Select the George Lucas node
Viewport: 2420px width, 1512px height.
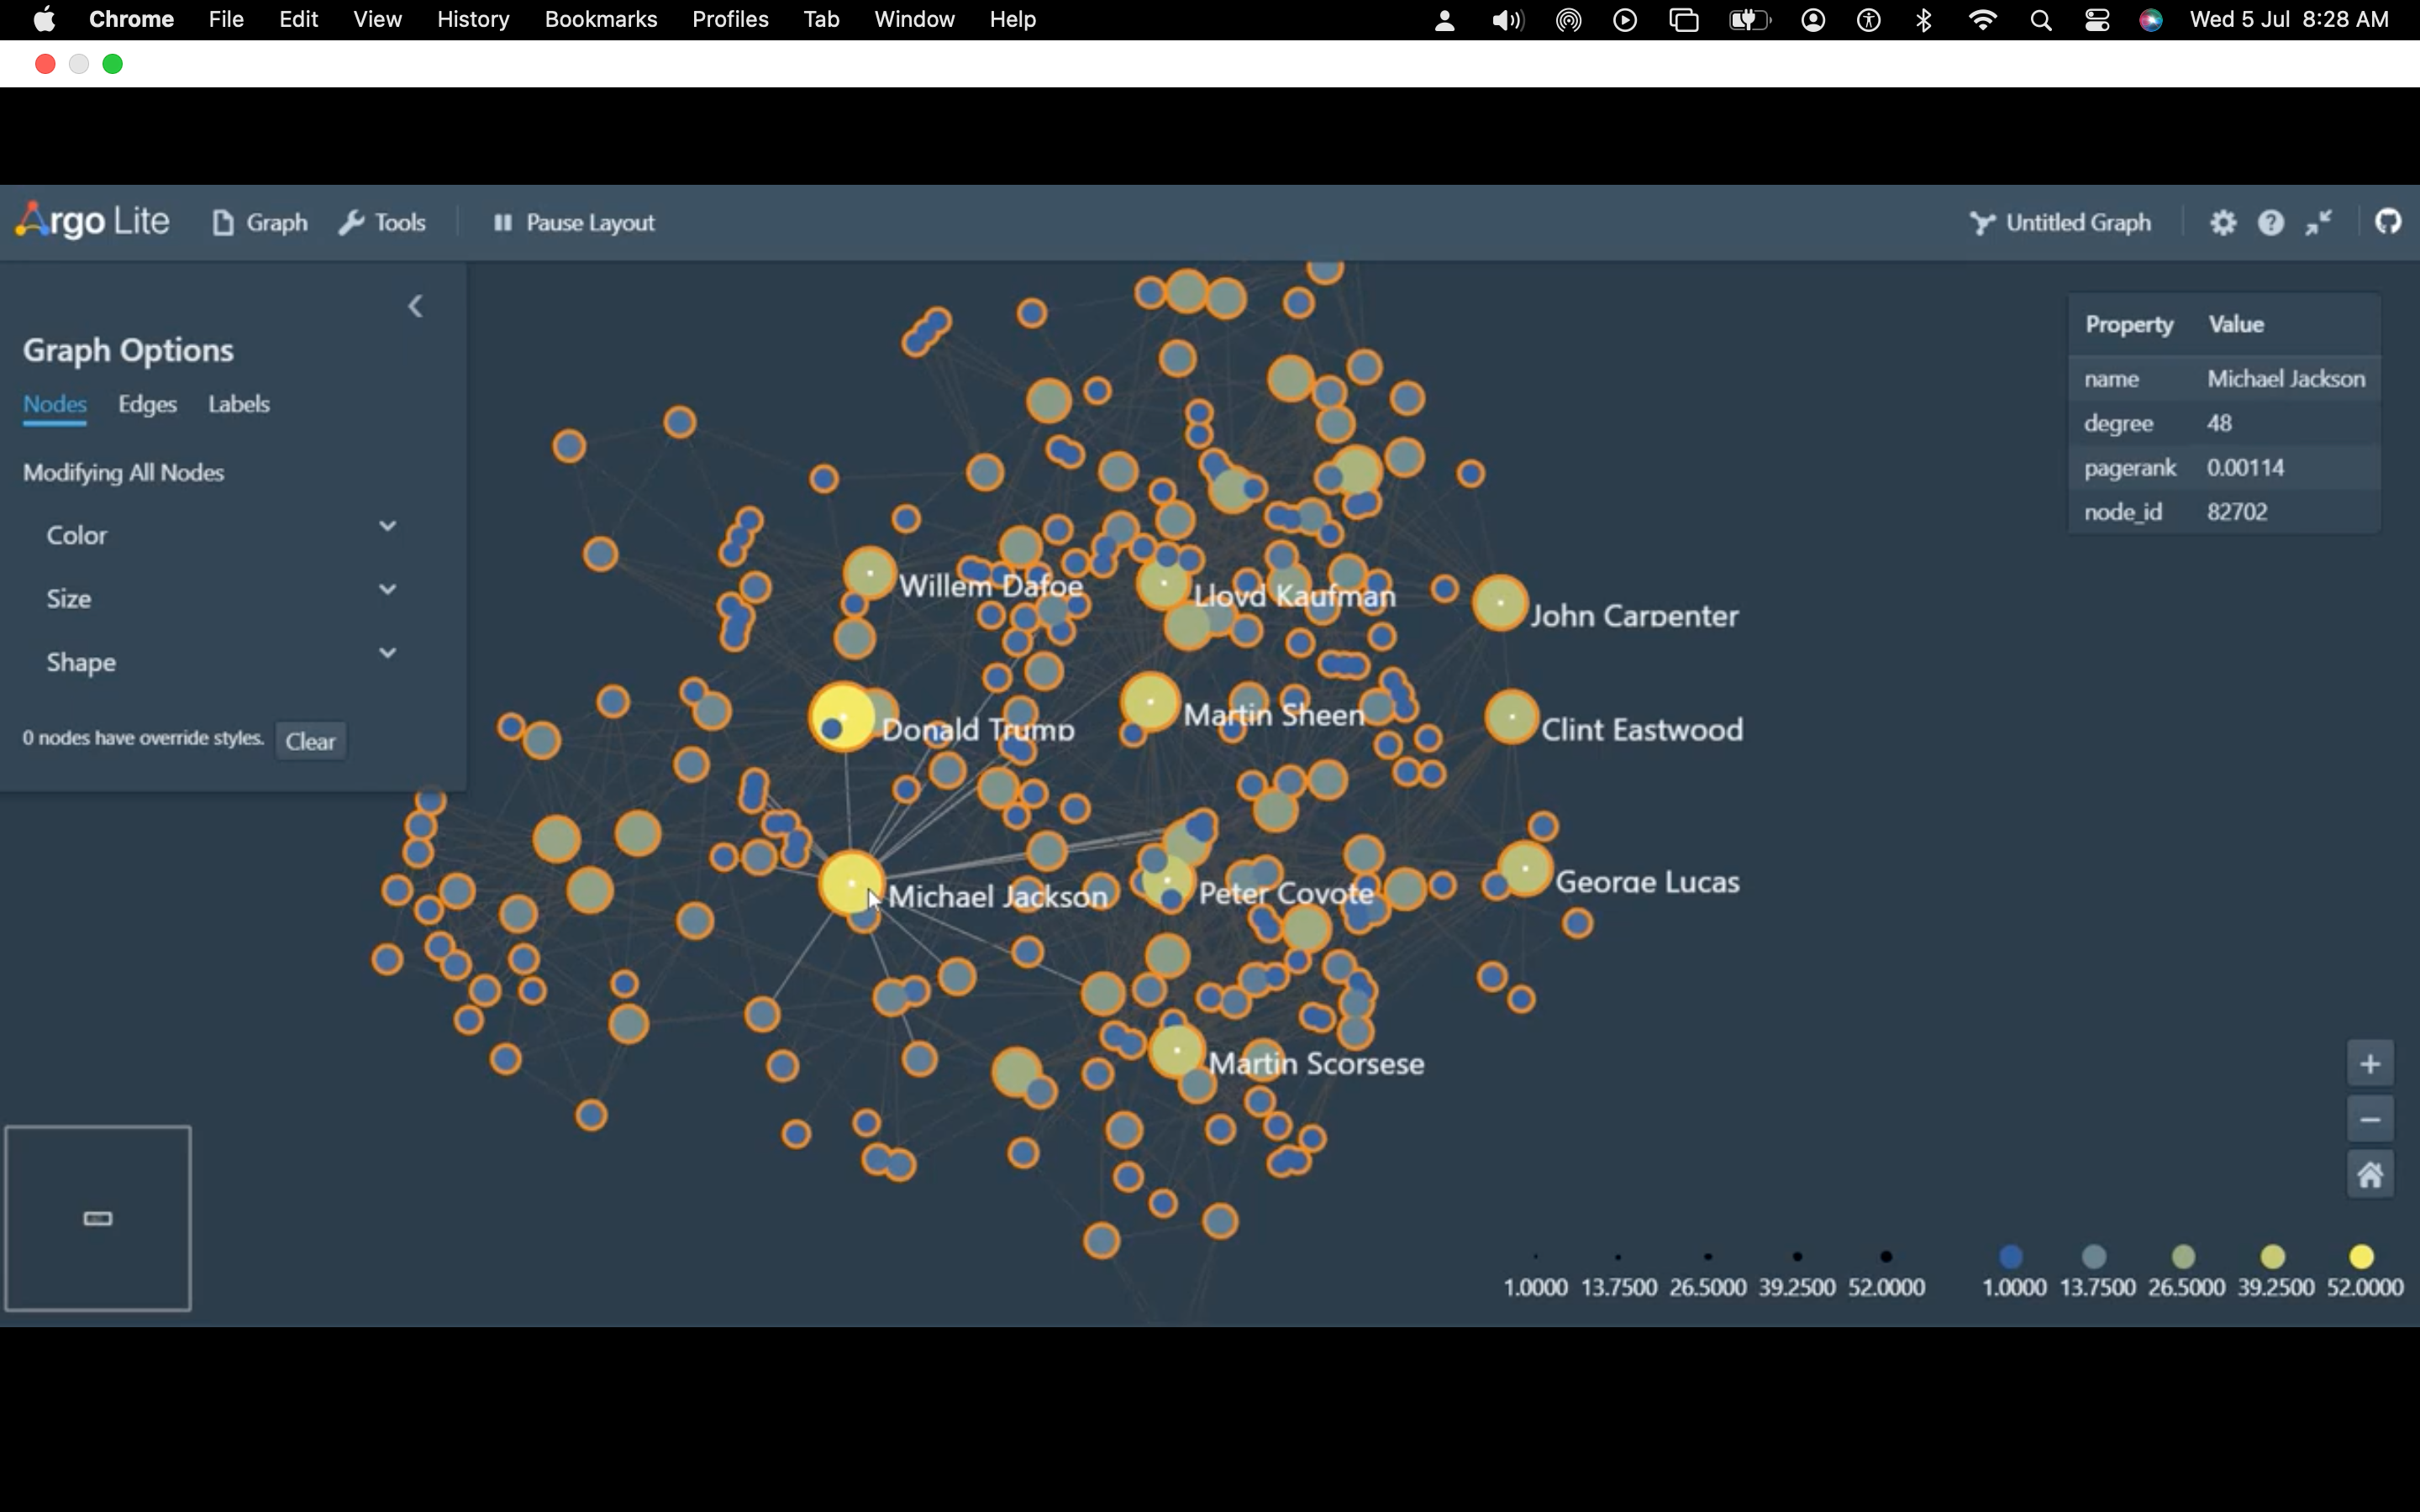(1525, 868)
